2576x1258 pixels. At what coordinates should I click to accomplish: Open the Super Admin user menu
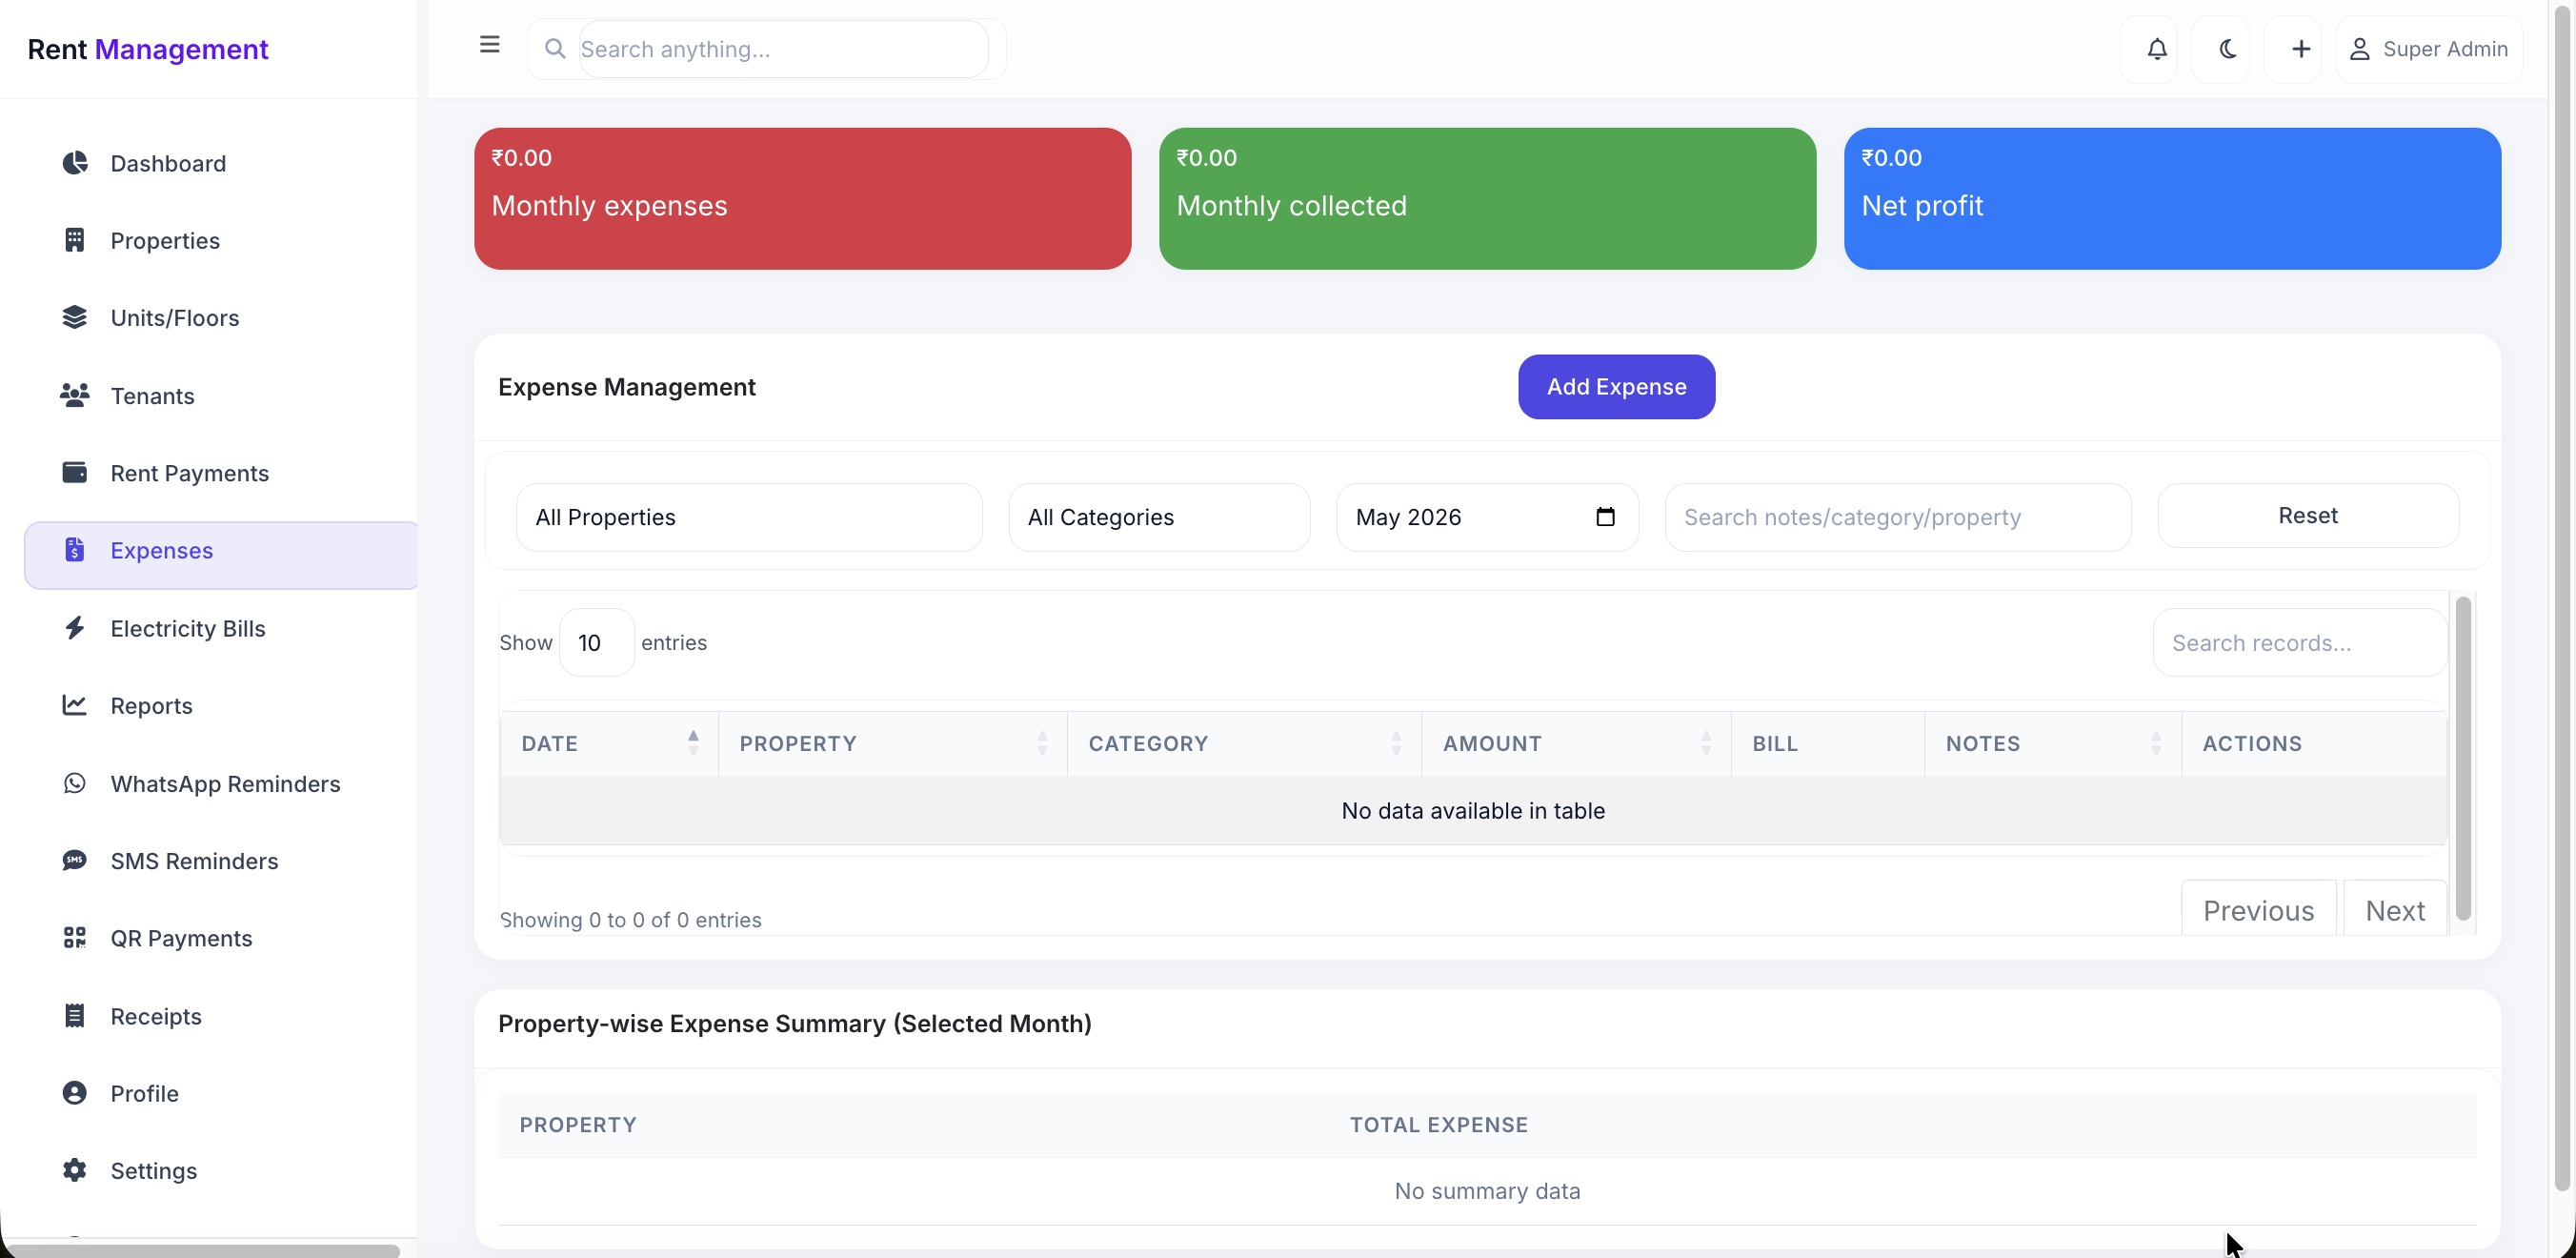click(x=2429, y=49)
